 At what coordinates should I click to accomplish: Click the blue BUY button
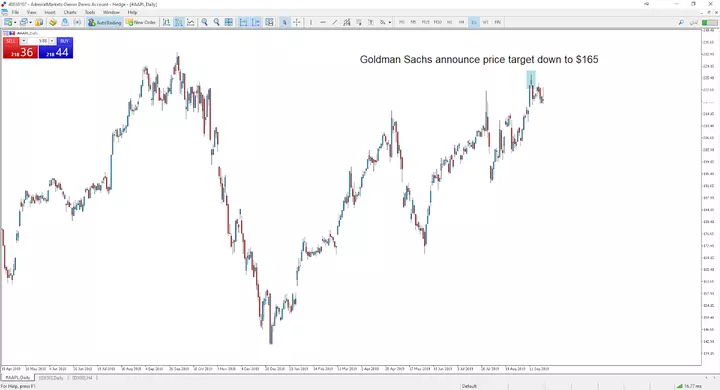64,41
